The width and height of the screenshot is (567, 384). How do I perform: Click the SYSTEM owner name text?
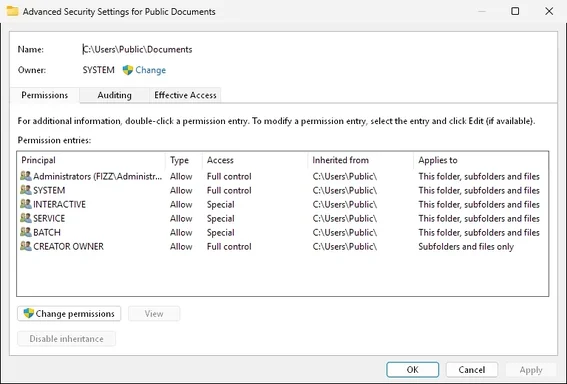pyautogui.click(x=98, y=70)
